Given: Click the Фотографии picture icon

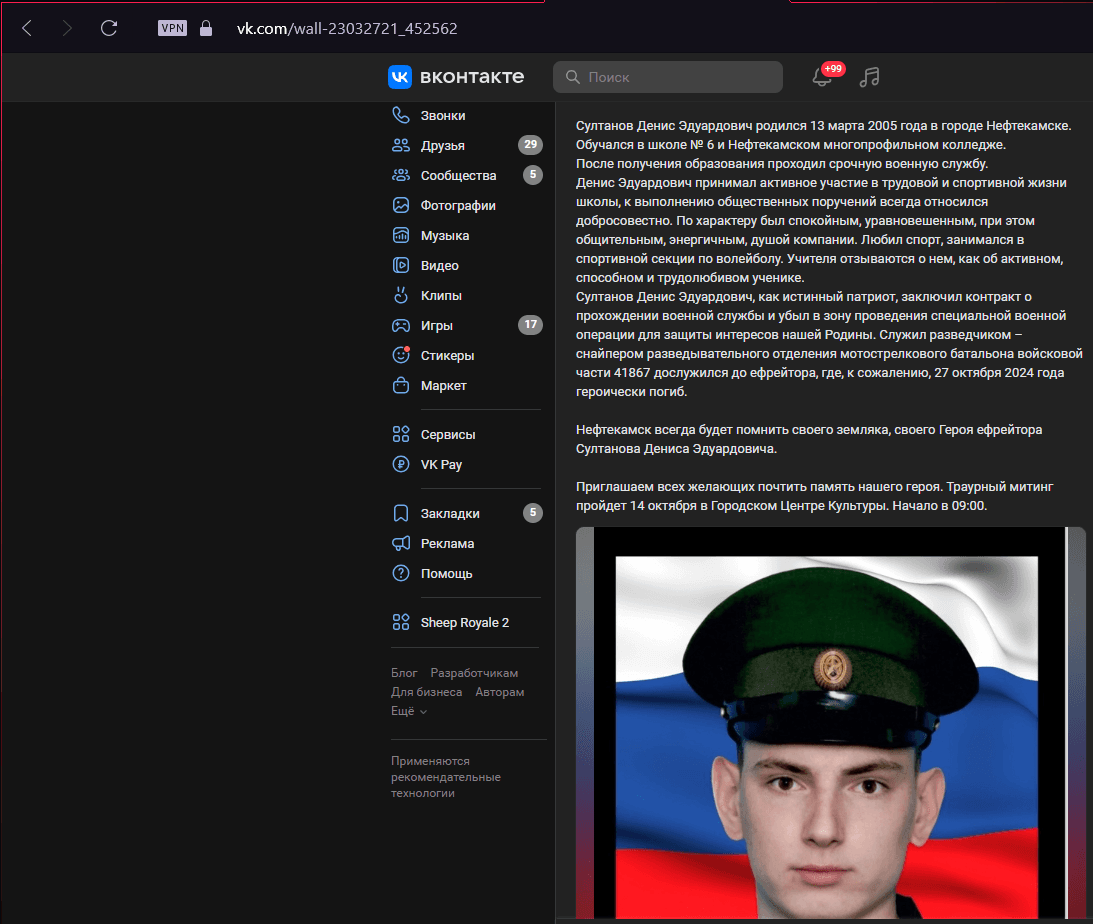Looking at the screenshot, I should pyautogui.click(x=401, y=205).
